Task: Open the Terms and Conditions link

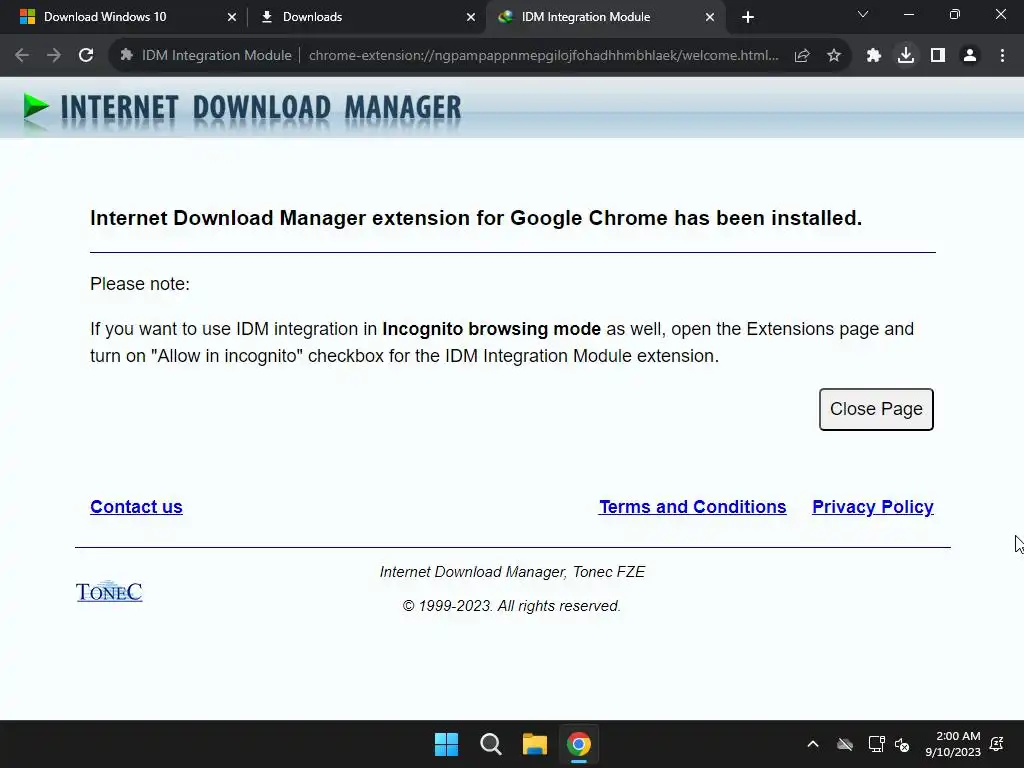Action: [x=692, y=507]
